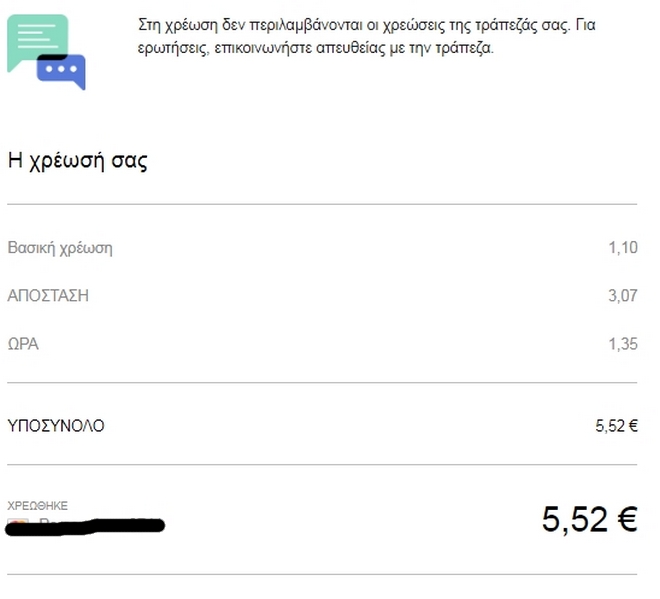The width and height of the screenshot is (660, 599).
Task: Click the 'ΑΠΟΣΤΑΣΗ' charge row label
Action: [48, 296]
